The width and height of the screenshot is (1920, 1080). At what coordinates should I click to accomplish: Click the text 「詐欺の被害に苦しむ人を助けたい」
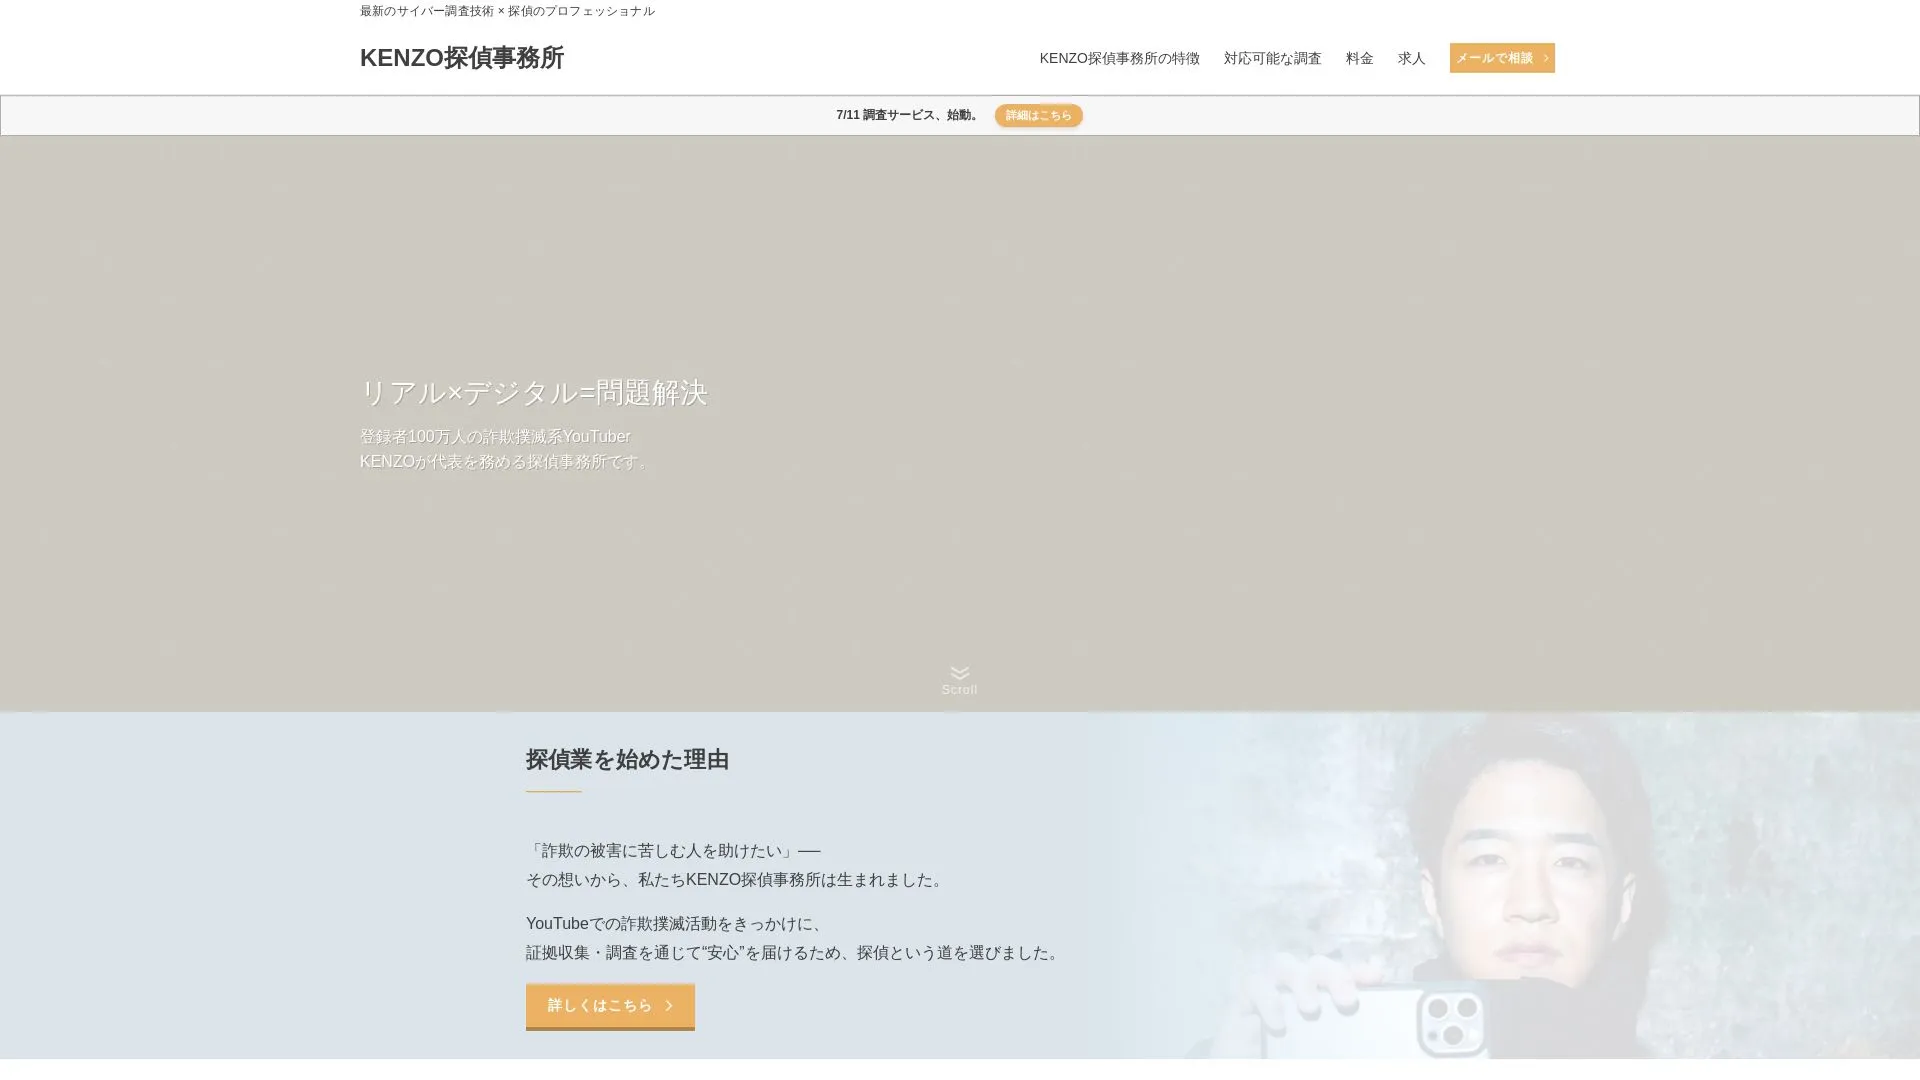pos(661,851)
